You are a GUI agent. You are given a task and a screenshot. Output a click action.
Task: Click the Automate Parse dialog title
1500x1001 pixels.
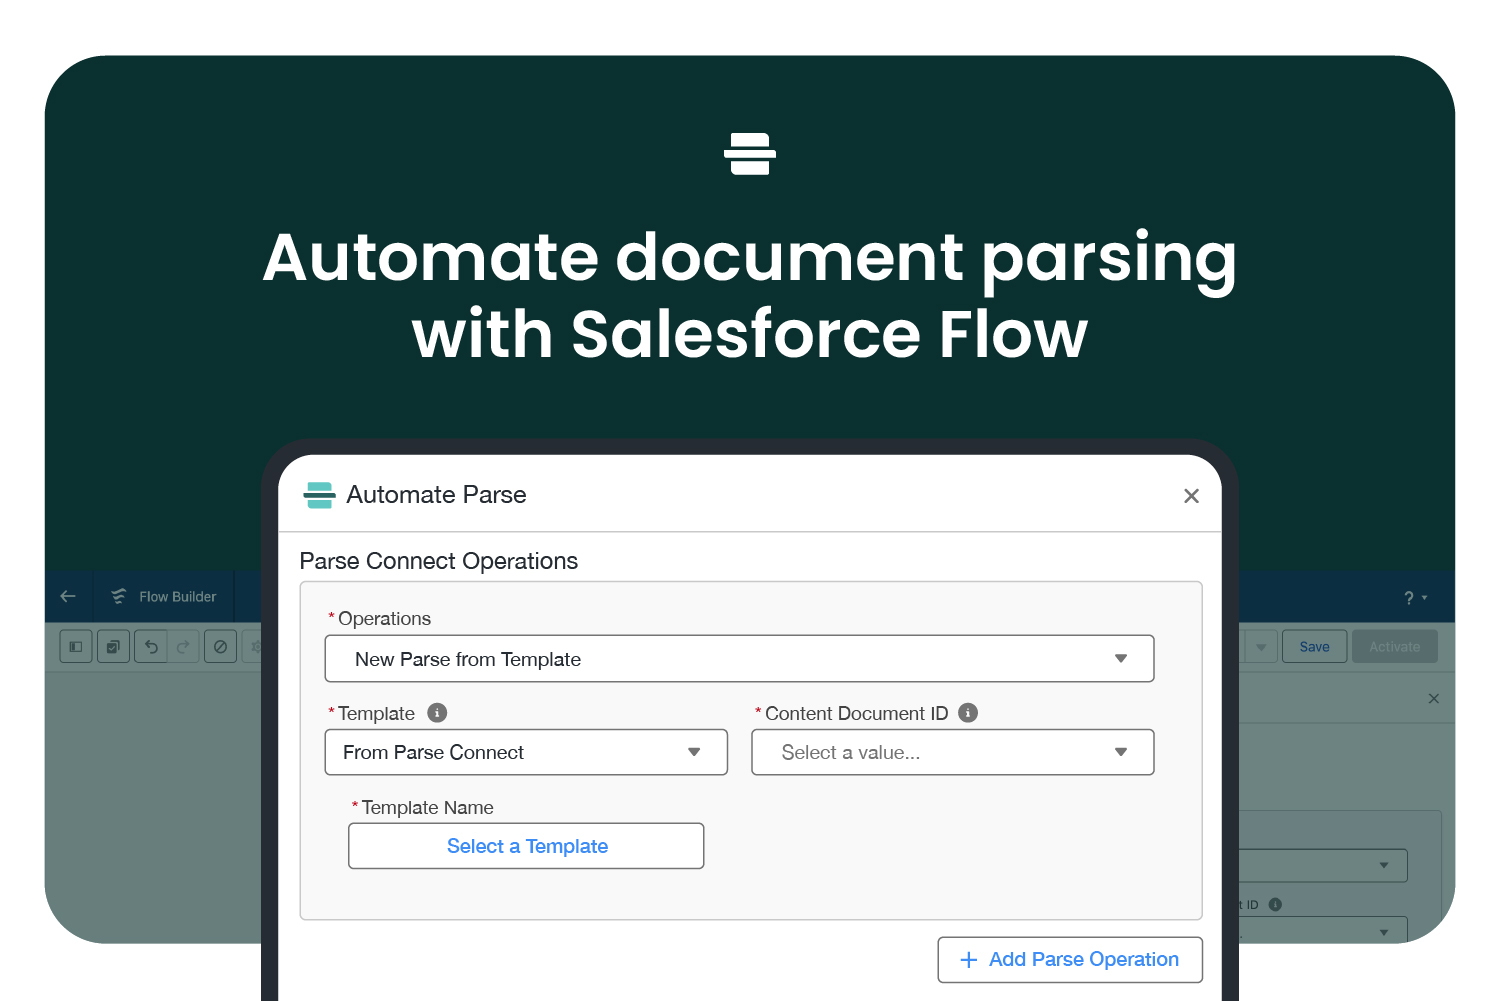[x=436, y=495]
